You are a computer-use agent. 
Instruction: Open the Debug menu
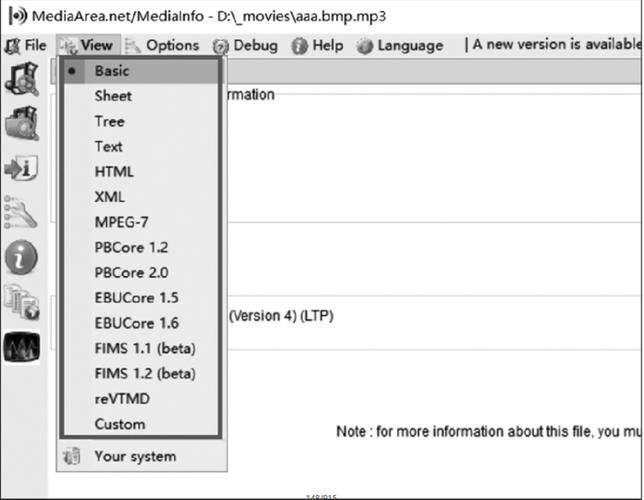point(246,46)
